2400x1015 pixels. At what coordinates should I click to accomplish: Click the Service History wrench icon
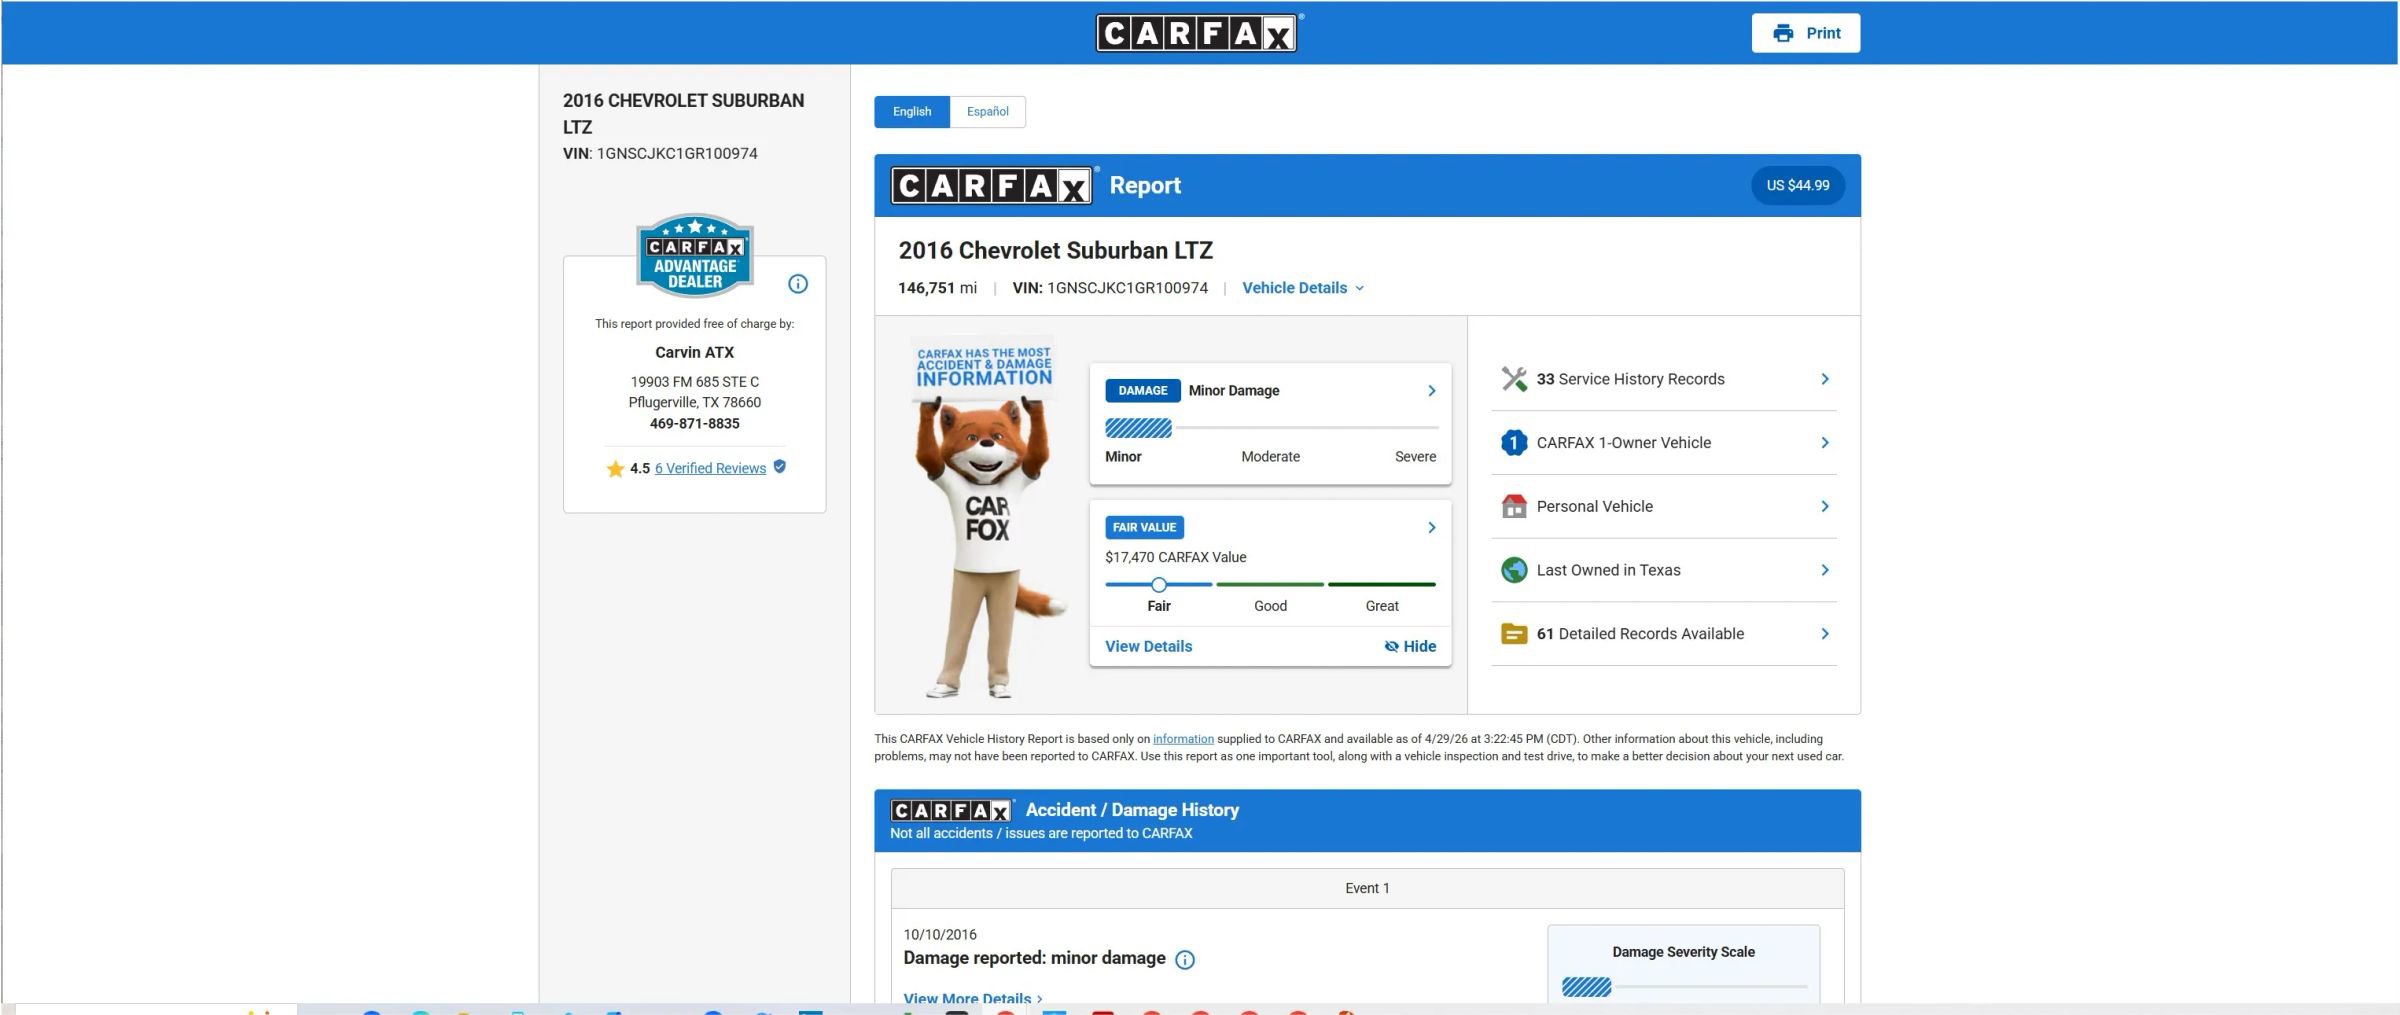tap(1514, 379)
